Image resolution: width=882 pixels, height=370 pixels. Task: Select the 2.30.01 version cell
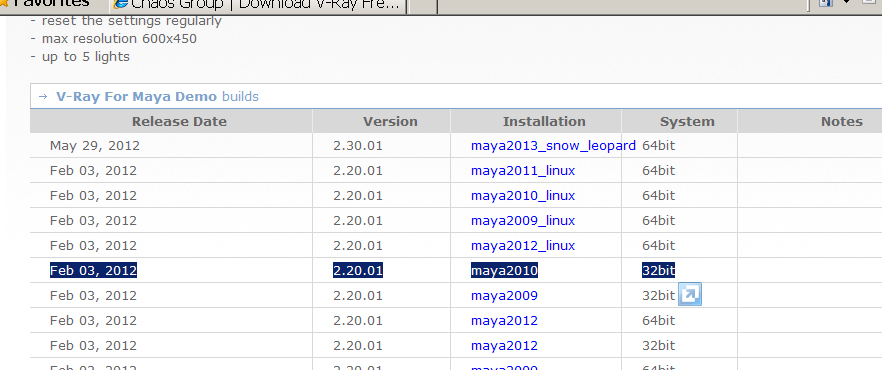tap(358, 146)
